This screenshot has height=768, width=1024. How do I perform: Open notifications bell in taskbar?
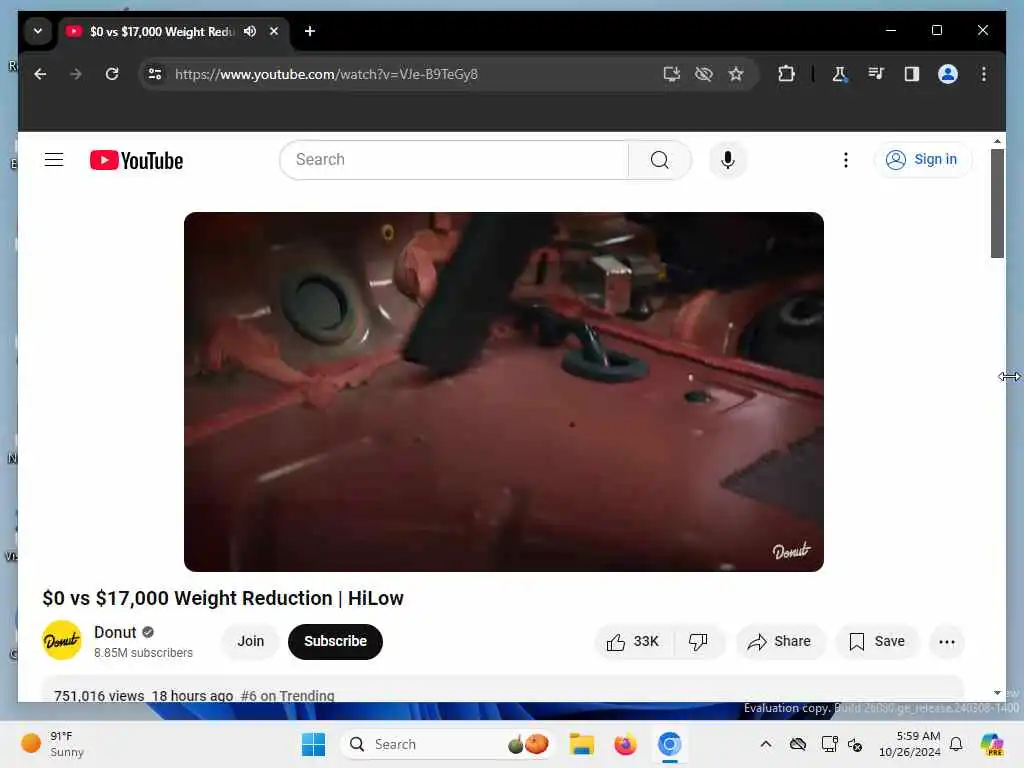click(956, 744)
